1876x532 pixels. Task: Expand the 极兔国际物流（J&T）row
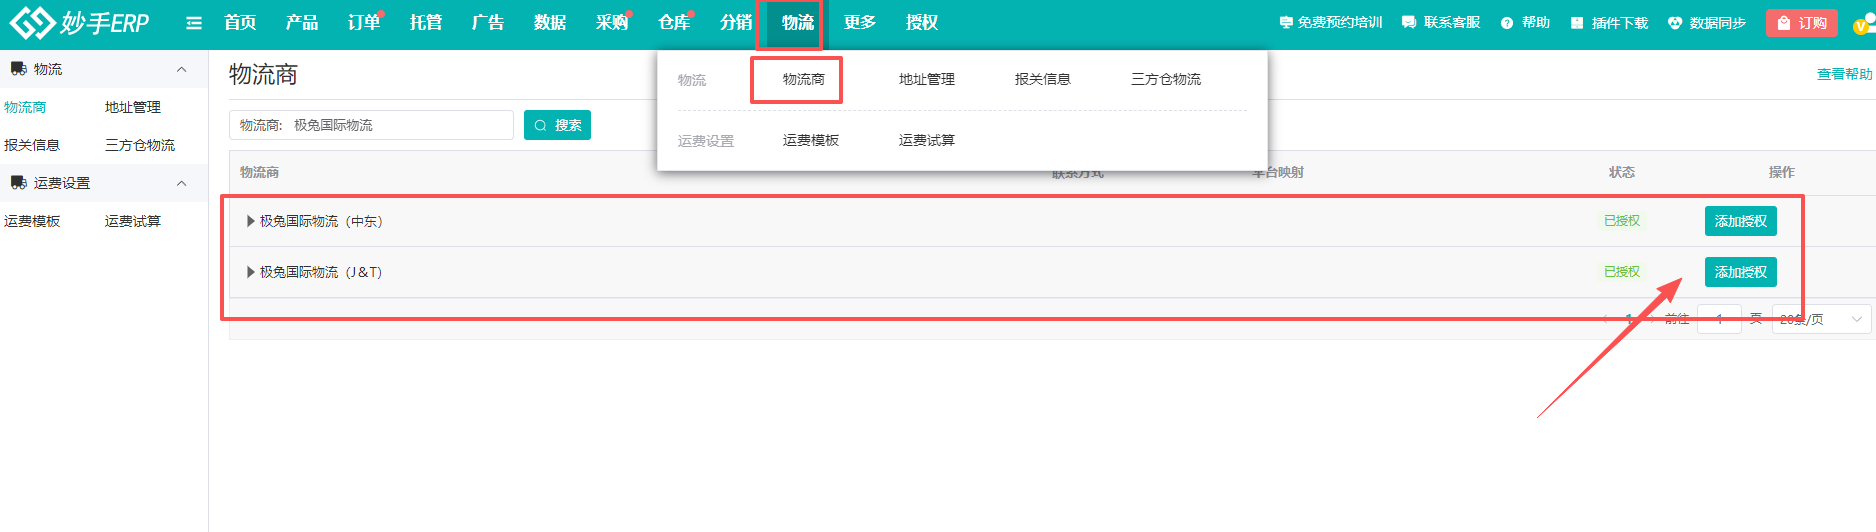point(251,272)
